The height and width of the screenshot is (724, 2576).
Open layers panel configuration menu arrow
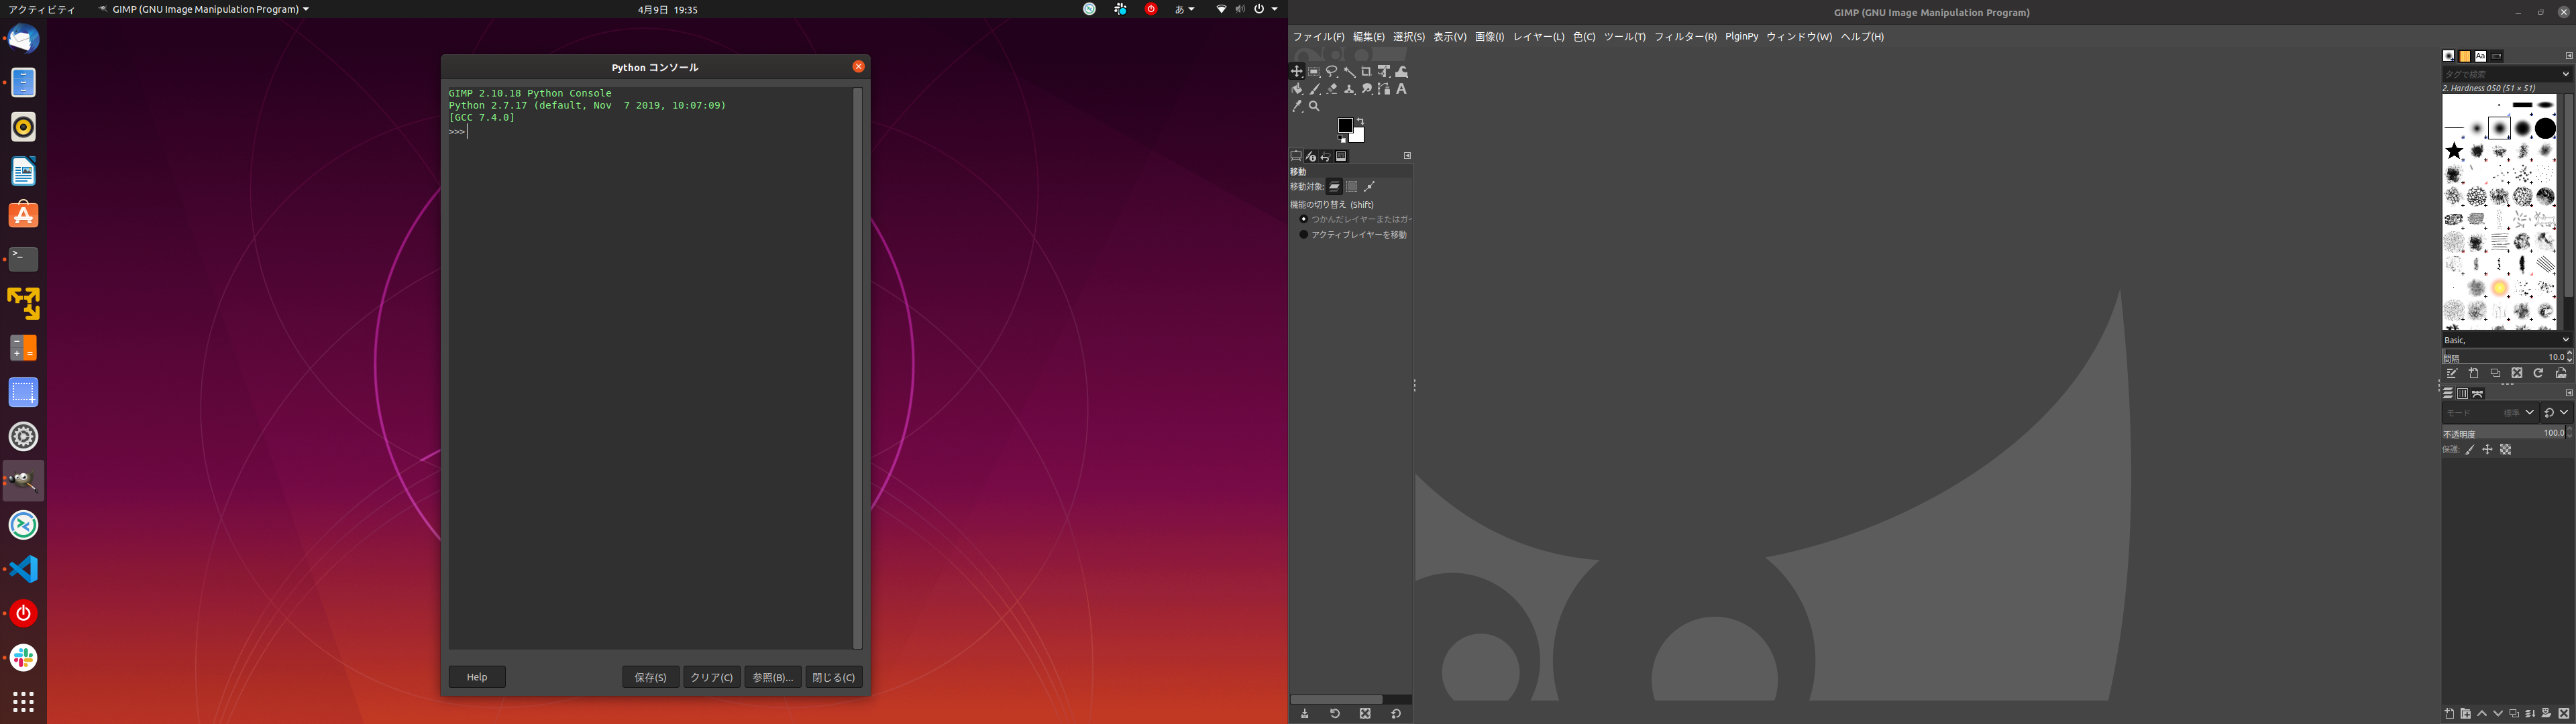[2568, 393]
